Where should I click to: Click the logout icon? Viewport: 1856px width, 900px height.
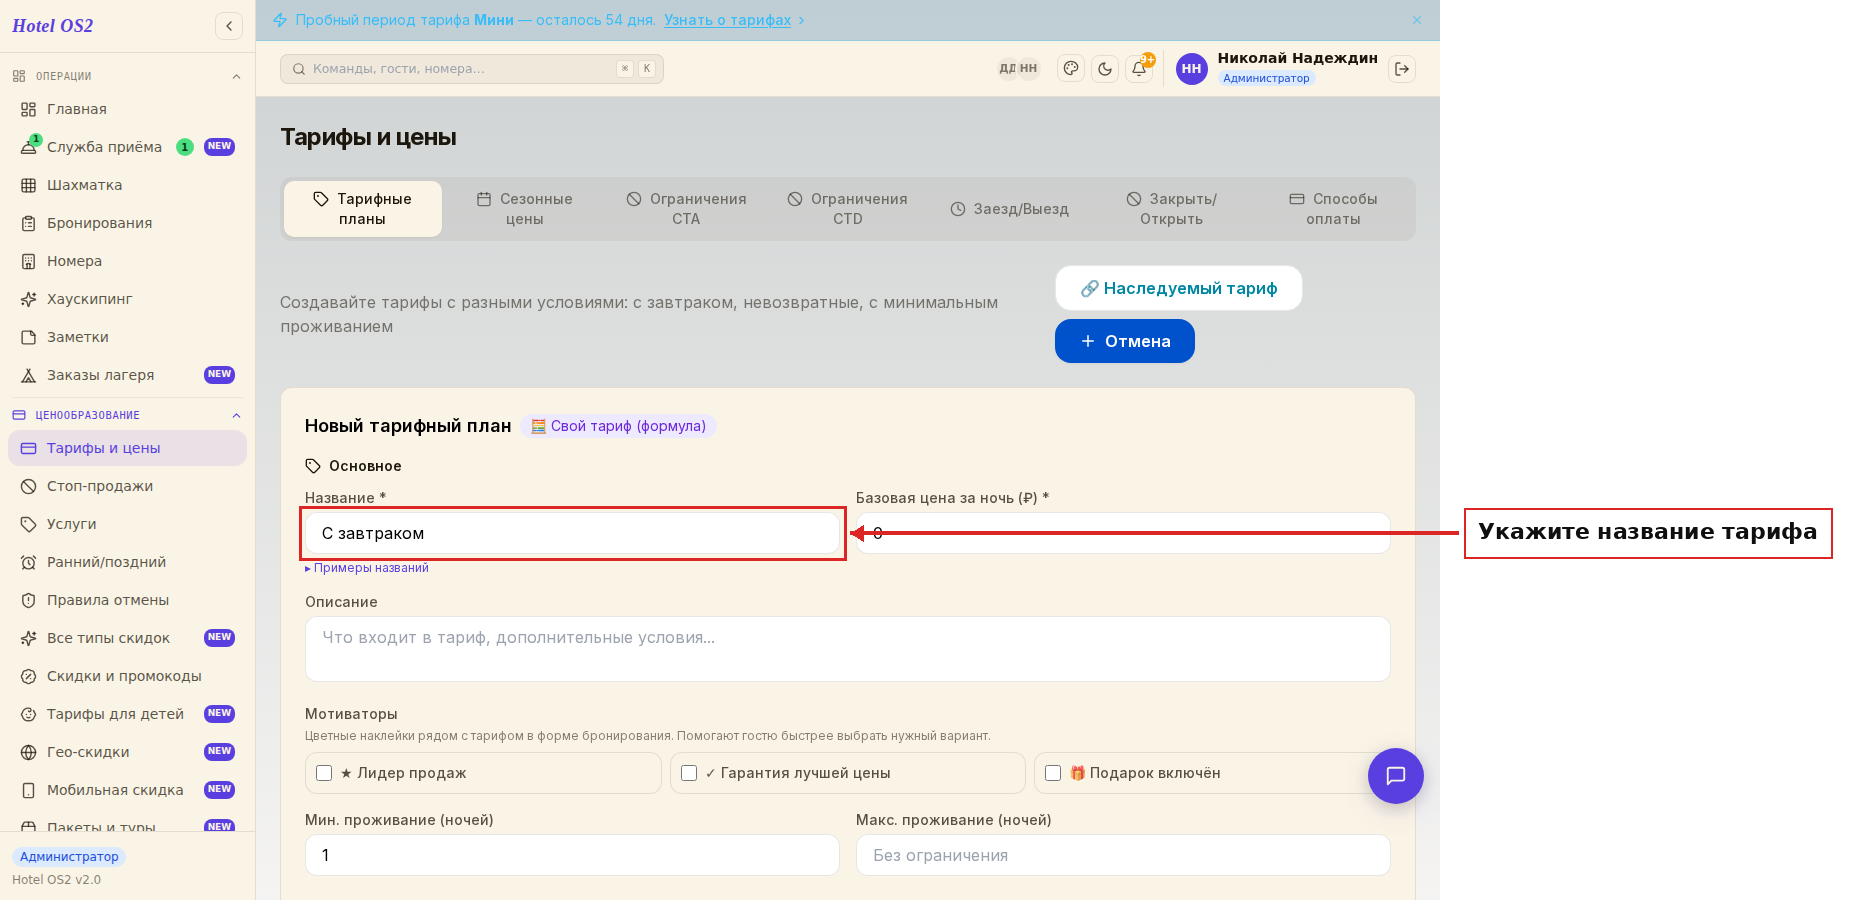click(1402, 69)
